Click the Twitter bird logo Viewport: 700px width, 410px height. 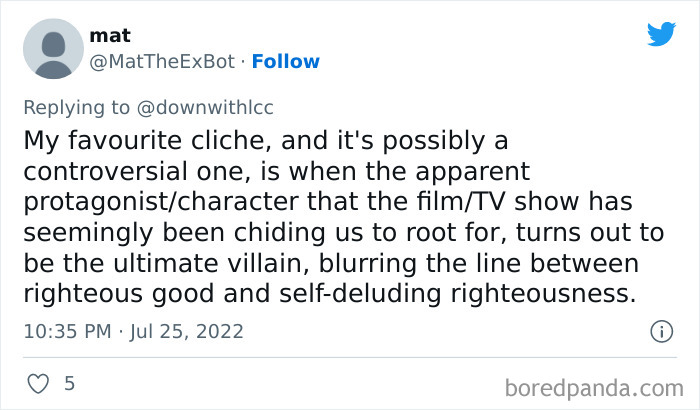[x=661, y=35]
